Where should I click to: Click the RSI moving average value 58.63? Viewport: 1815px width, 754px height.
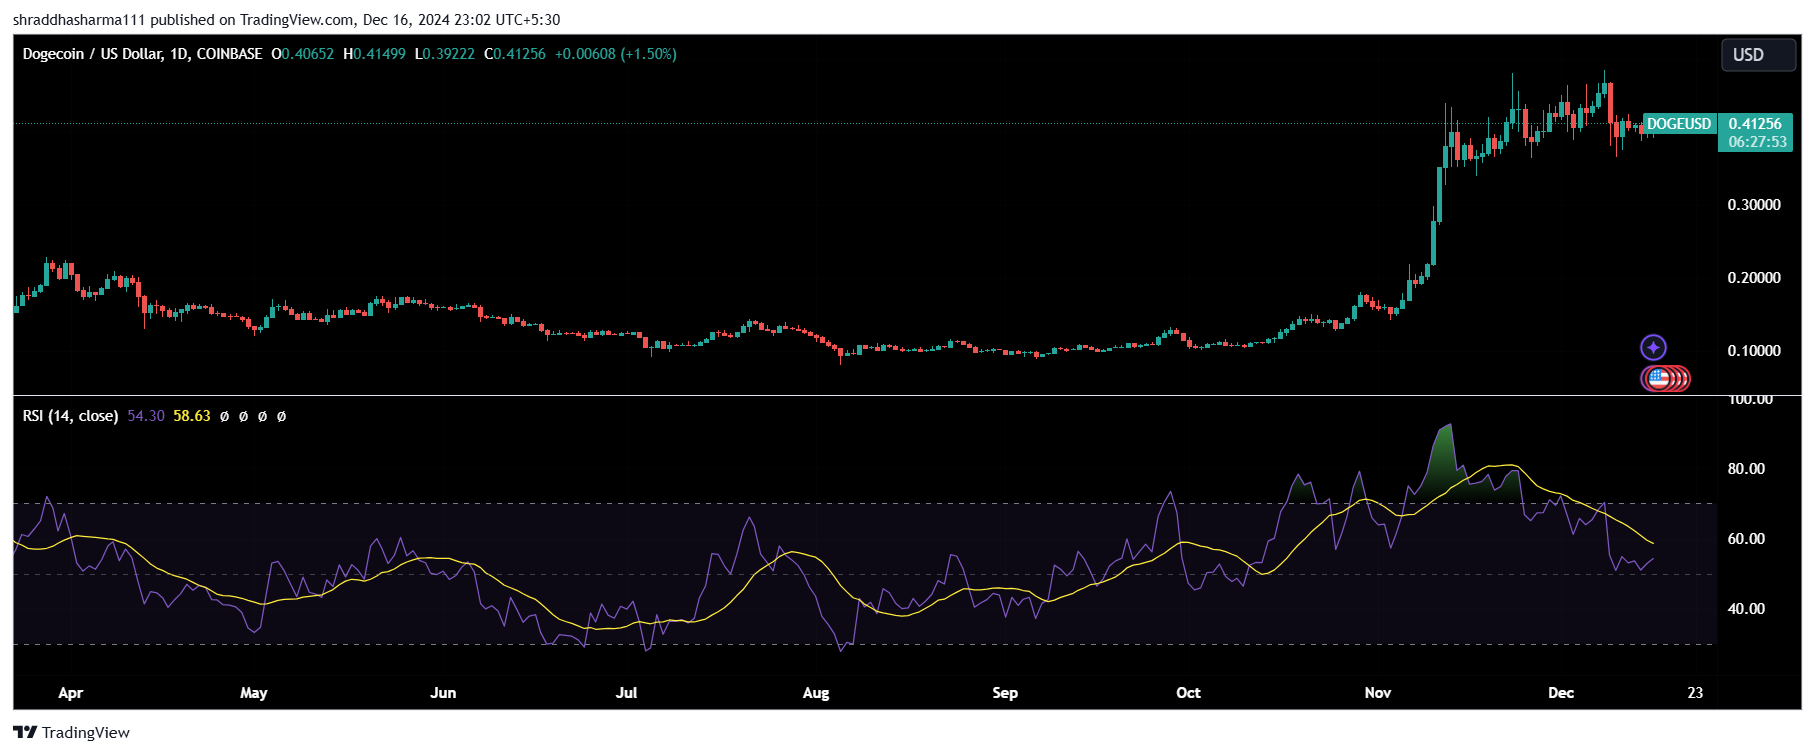192,416
